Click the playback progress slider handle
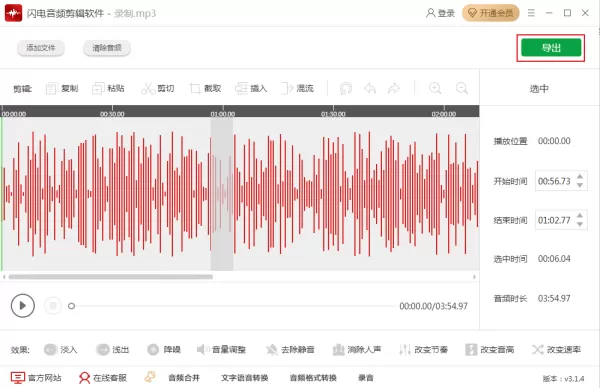The width and height of the screenshot is (600, 388). tap(71, 306)
